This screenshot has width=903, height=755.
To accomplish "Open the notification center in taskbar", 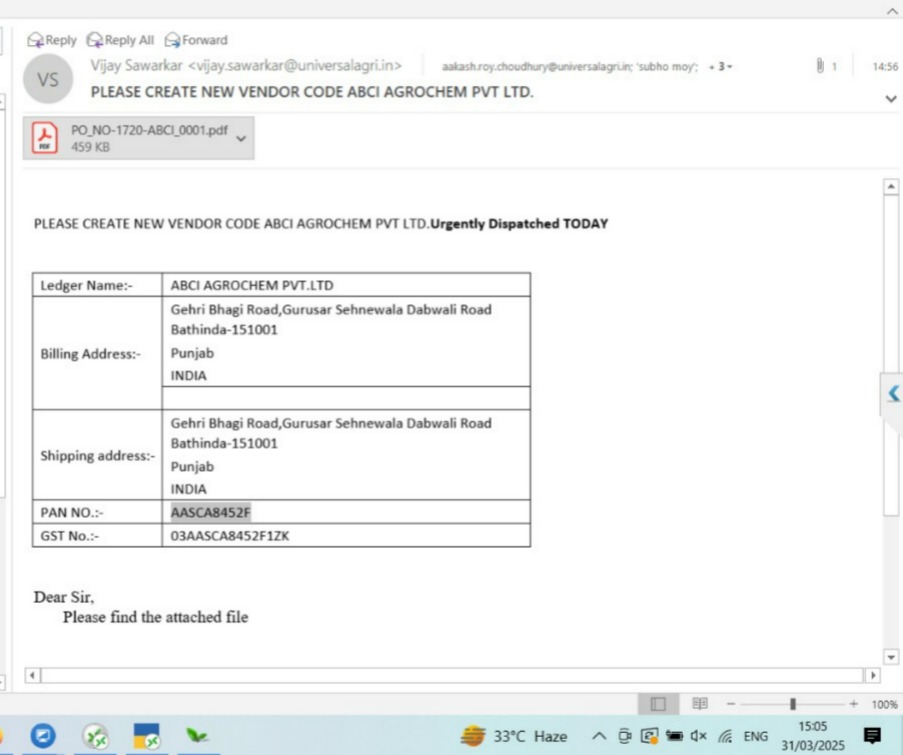I will pyautogui.click(x=872, y=736).
